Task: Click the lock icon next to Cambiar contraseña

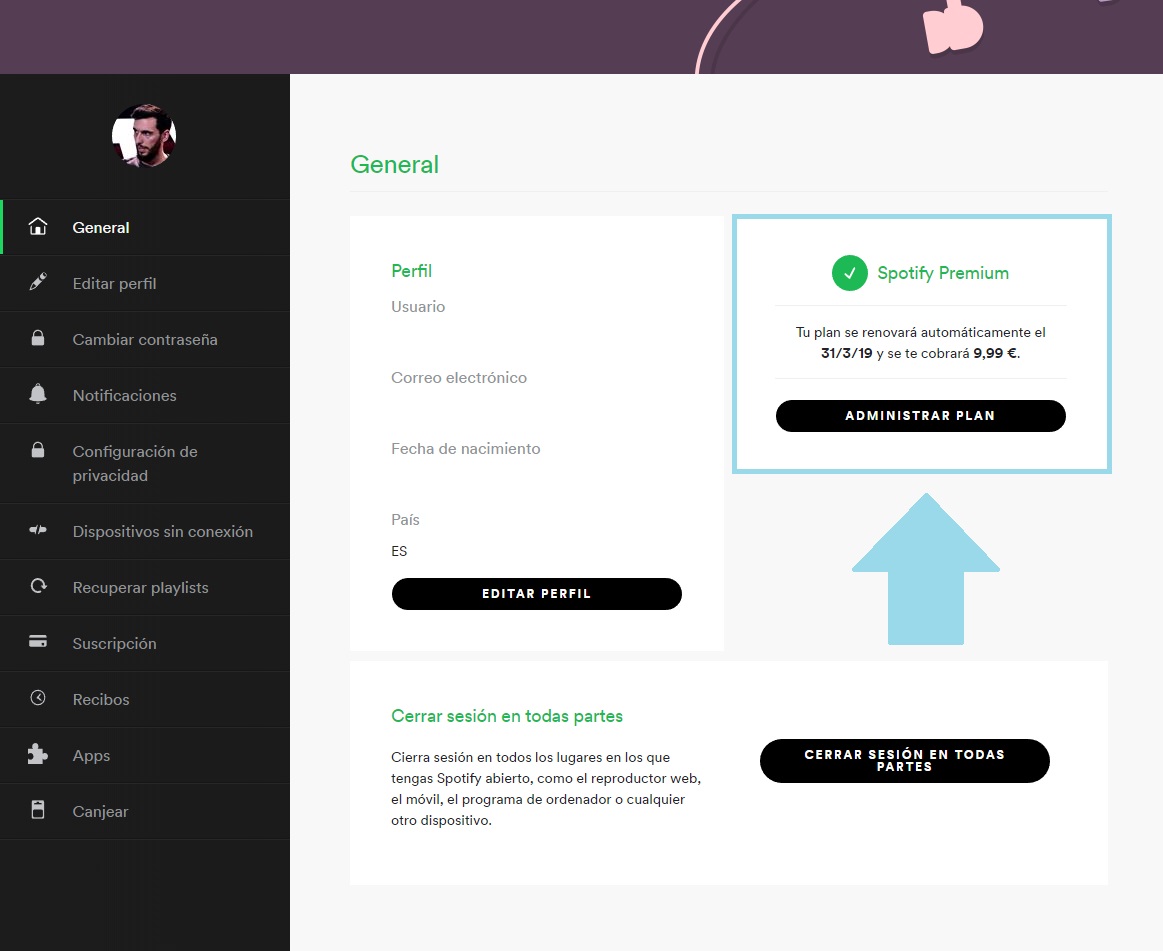Action: pos(38,338)
